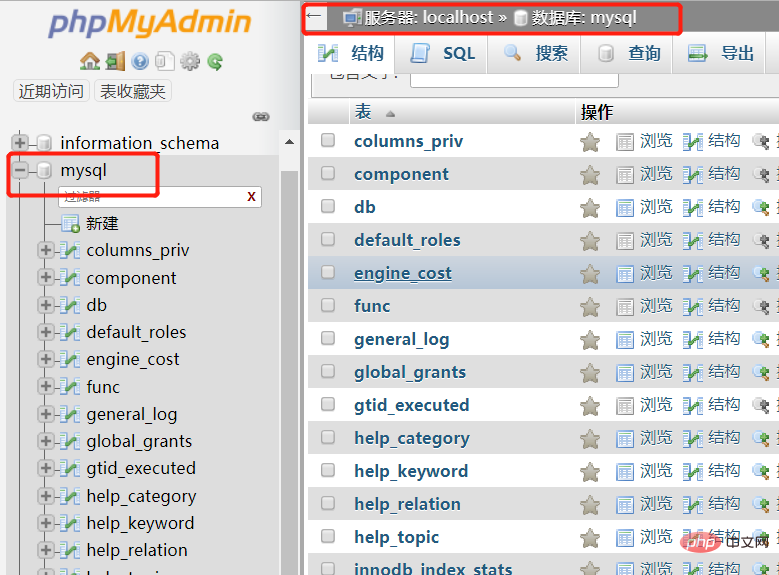Open the MySQL documentation page icon

click(x=165, y=62)
